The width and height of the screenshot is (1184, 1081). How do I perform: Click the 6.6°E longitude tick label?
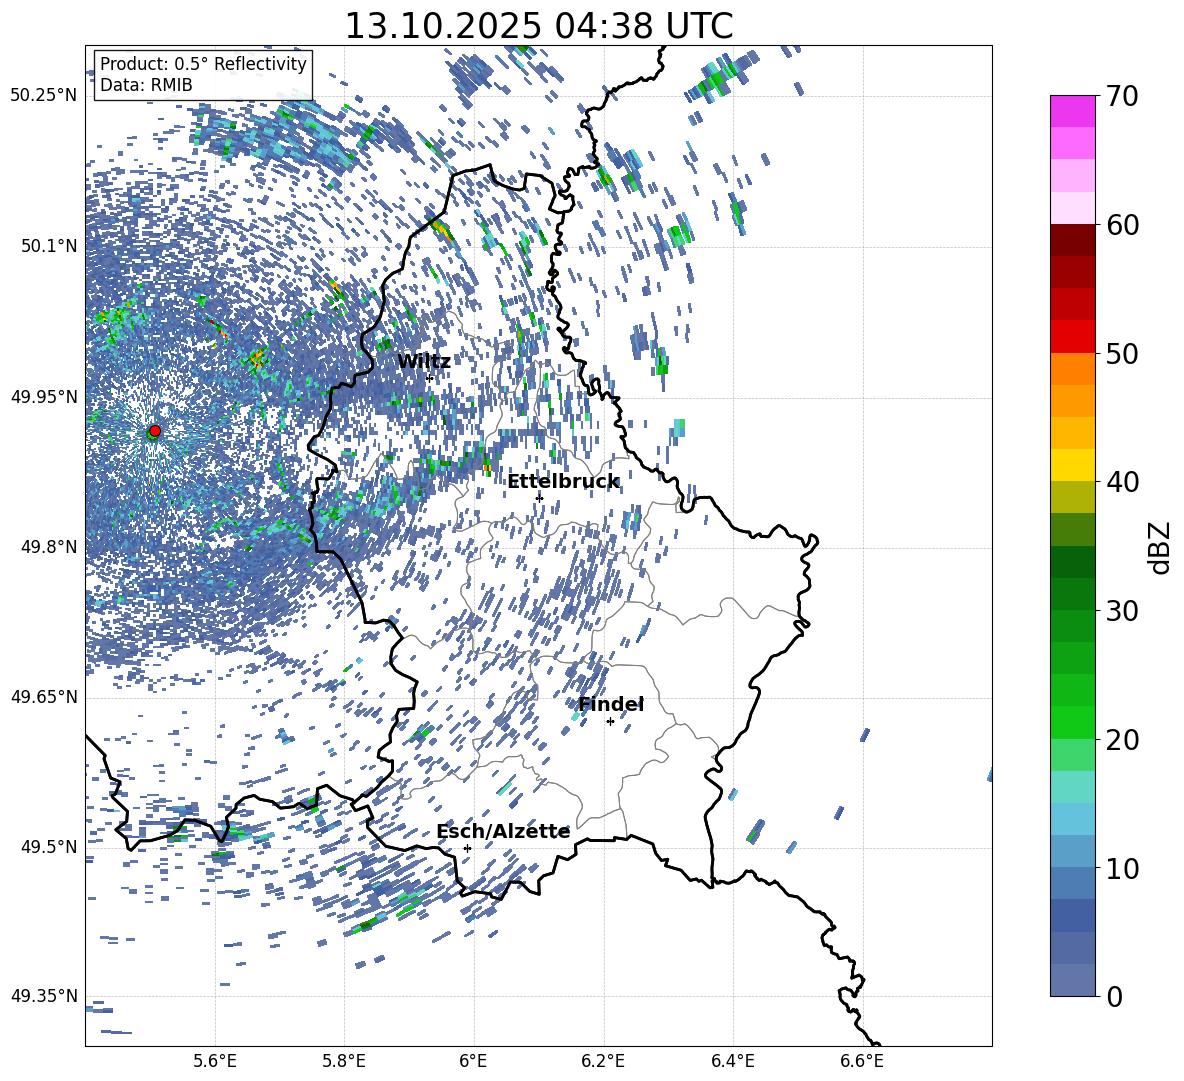pos(862,1061)
